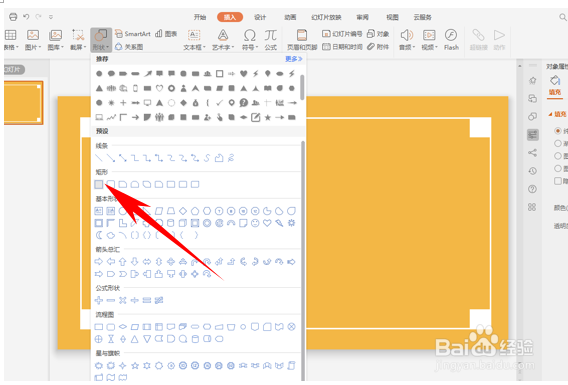Open the 符号 symbol dropdown
Screen dimensions: 568x385
(250, 39)
